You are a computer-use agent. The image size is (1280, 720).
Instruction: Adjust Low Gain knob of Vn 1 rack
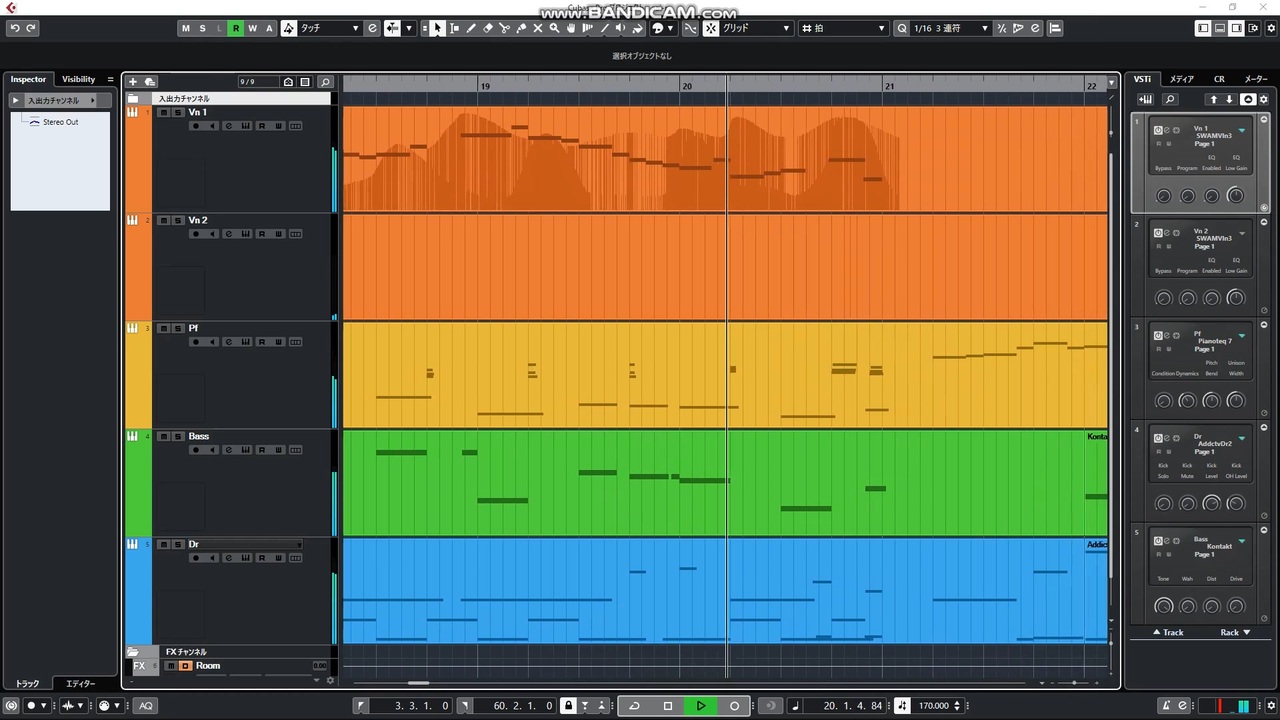coord(1236,195)
